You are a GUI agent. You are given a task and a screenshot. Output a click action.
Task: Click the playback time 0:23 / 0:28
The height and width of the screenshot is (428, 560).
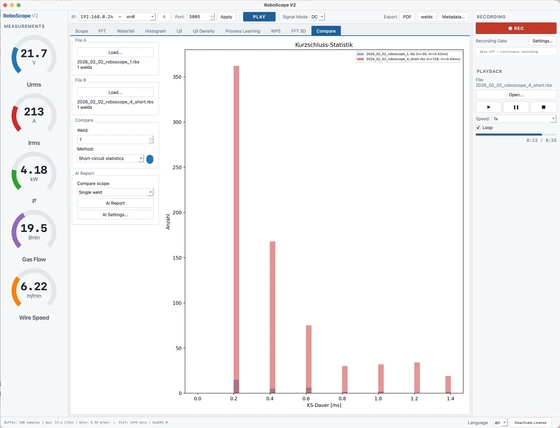pyautogui.click(x=541, y=140)
